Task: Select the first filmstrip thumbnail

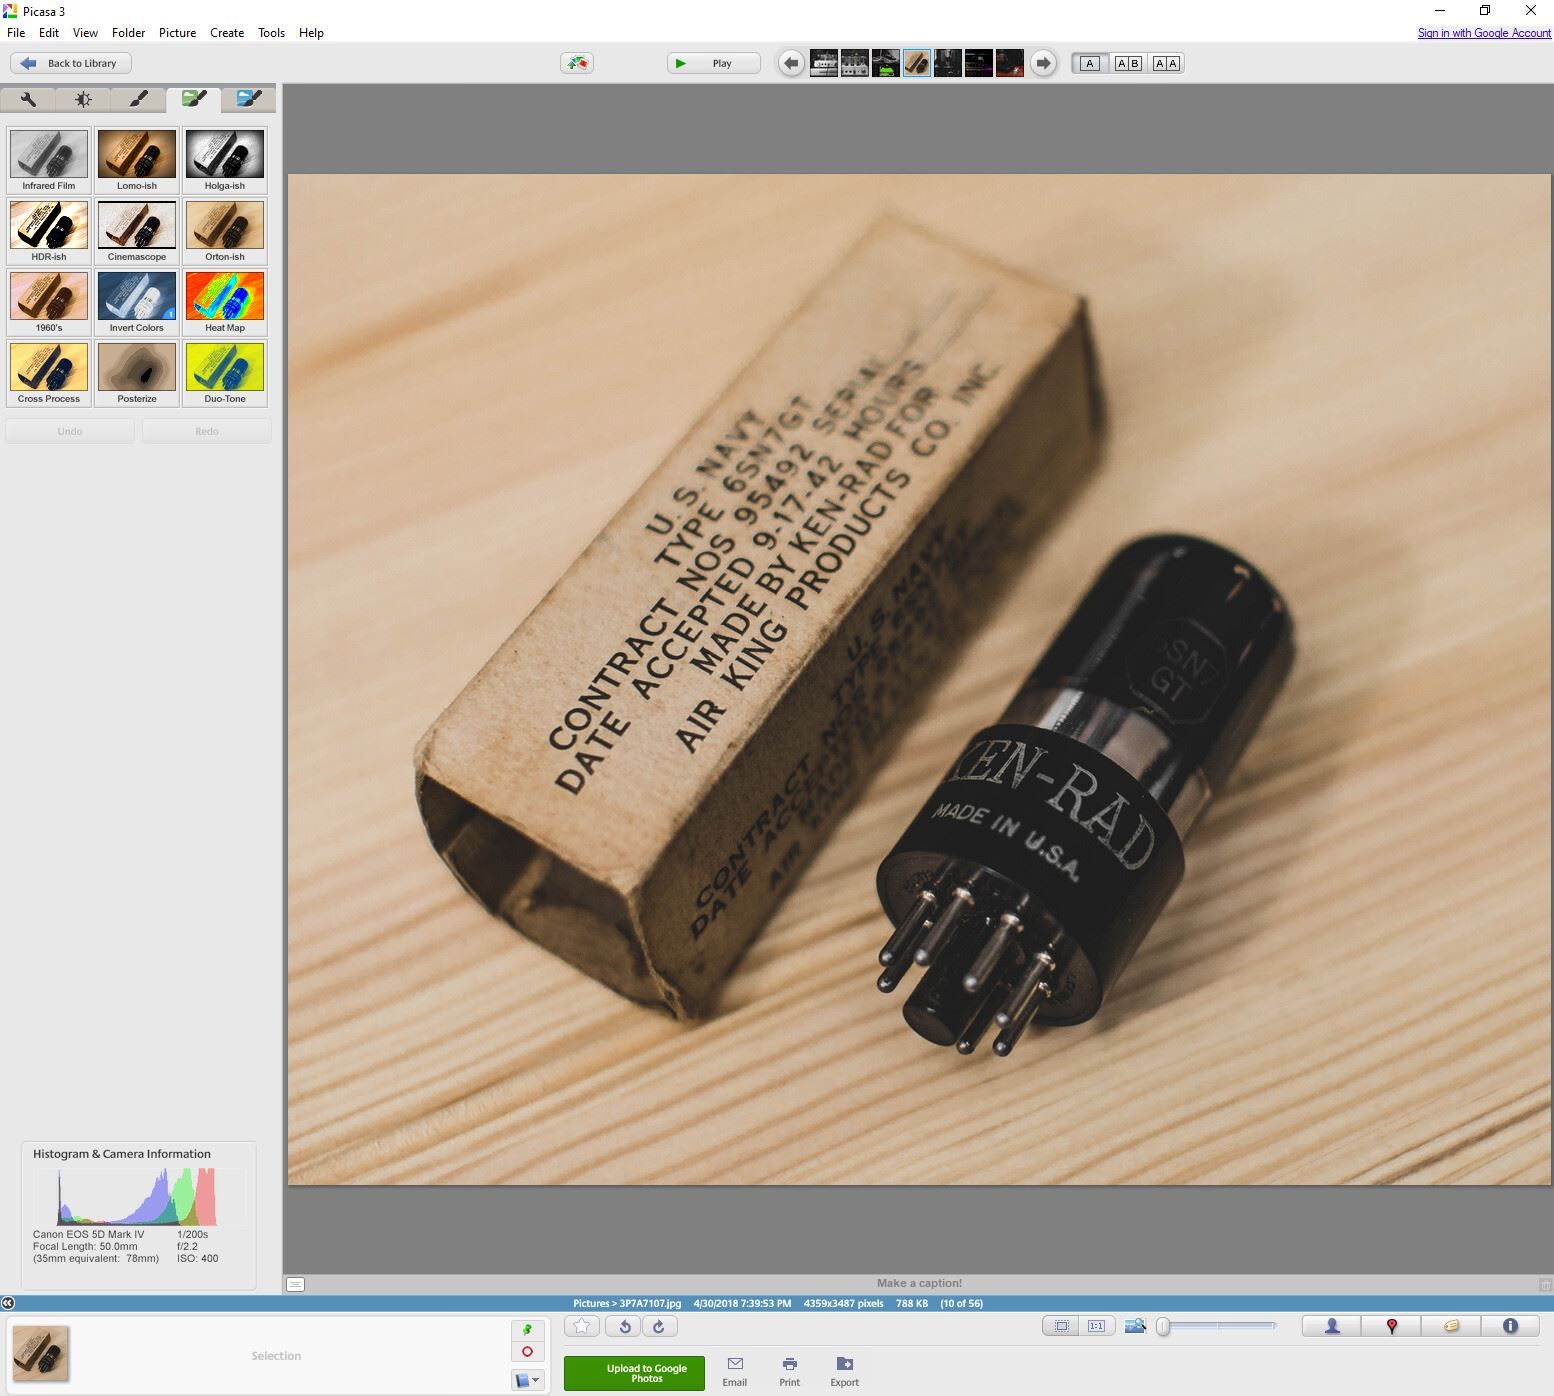Action: pos(824,63)
